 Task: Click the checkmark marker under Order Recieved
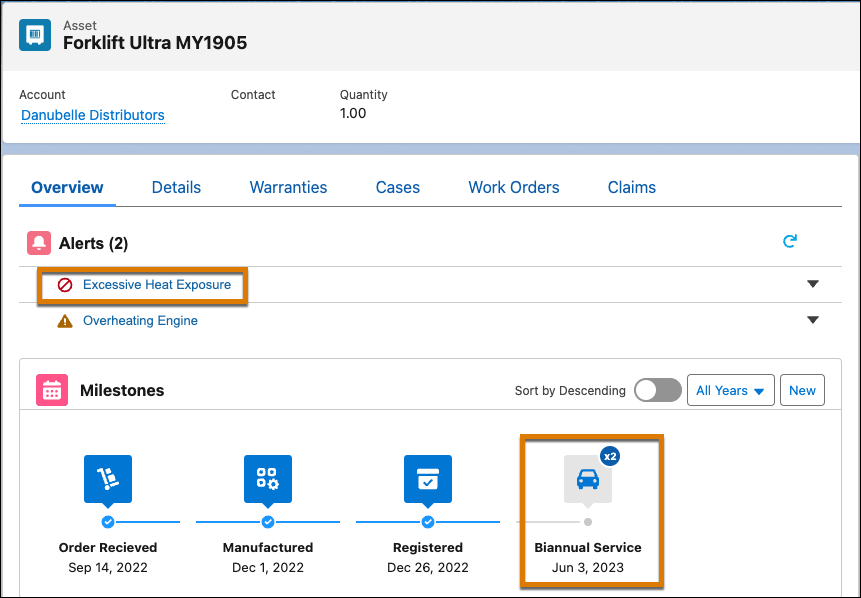pos(107,521)
